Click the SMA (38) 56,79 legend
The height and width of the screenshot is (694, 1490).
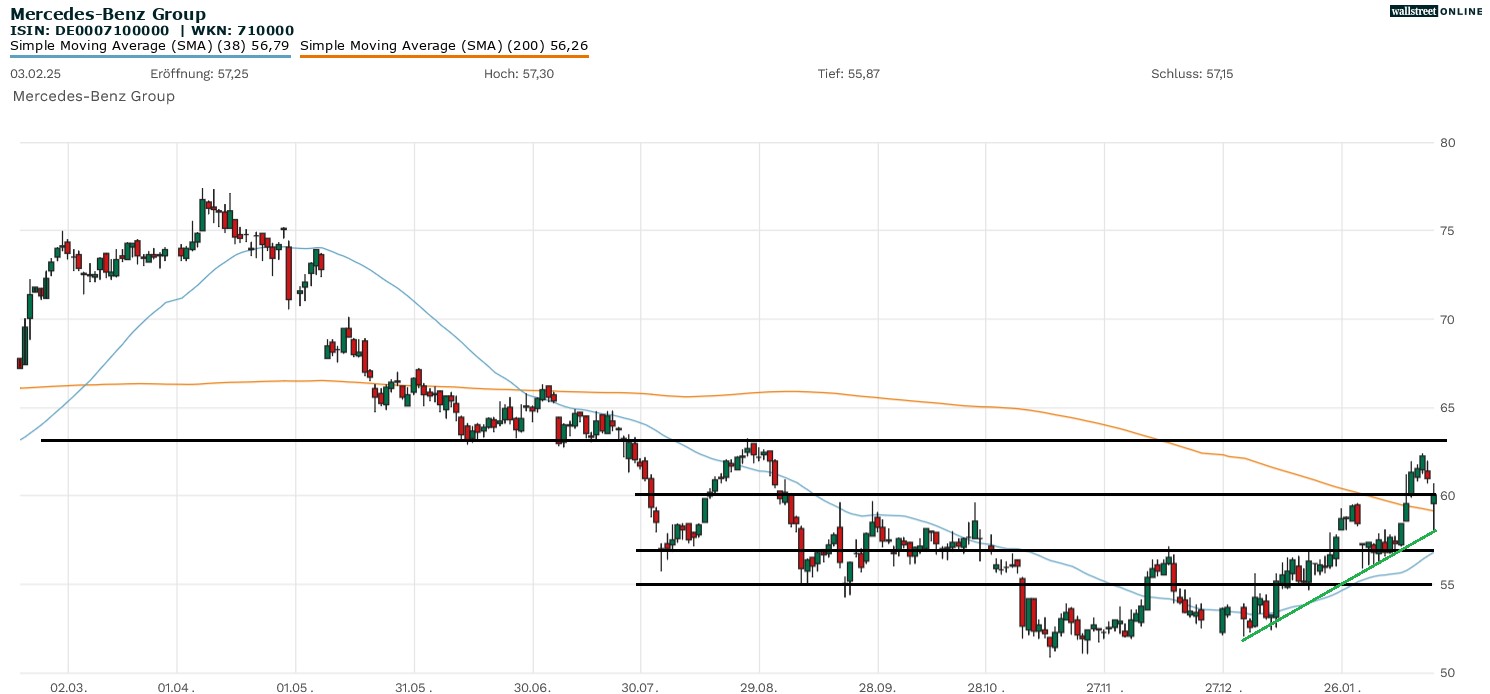pos(150,46)
